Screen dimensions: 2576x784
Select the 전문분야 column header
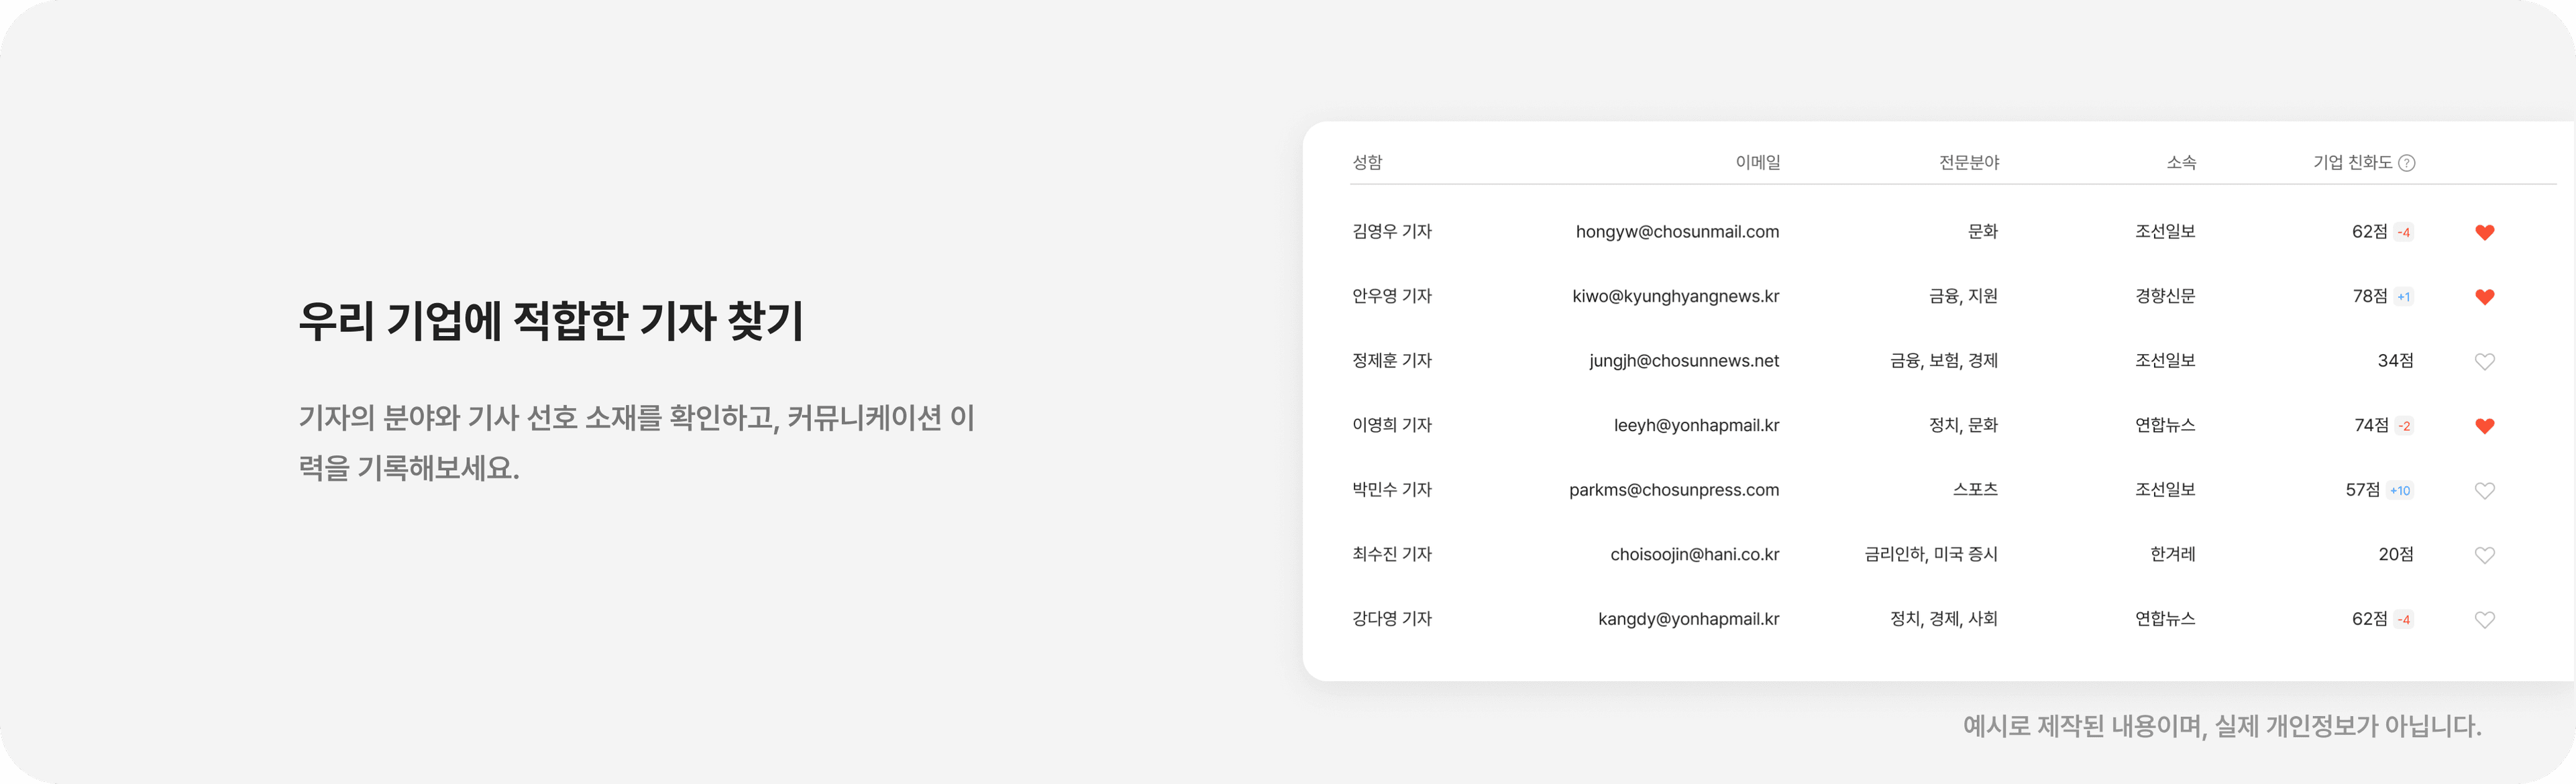coord(1968,162)
